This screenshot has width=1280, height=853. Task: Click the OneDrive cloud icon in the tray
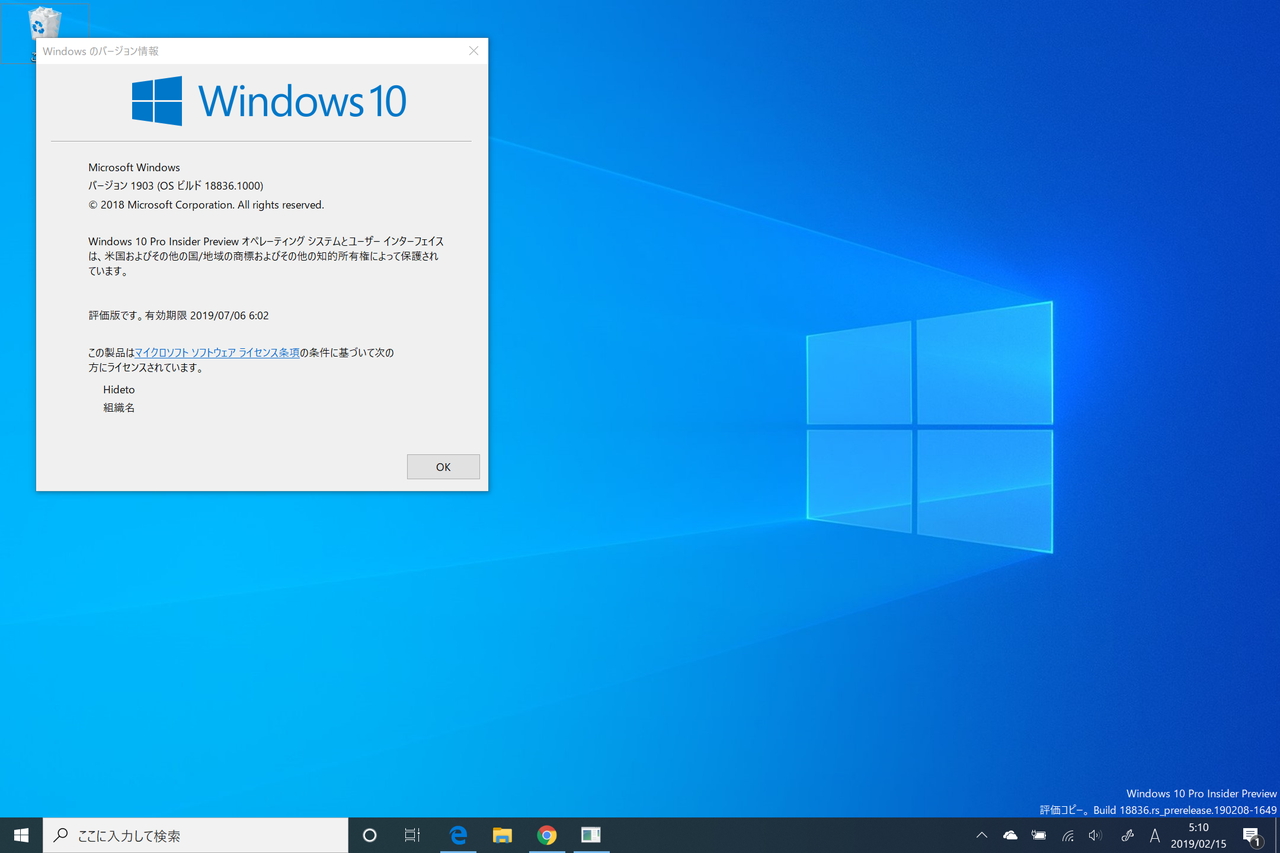(1010, 835)
